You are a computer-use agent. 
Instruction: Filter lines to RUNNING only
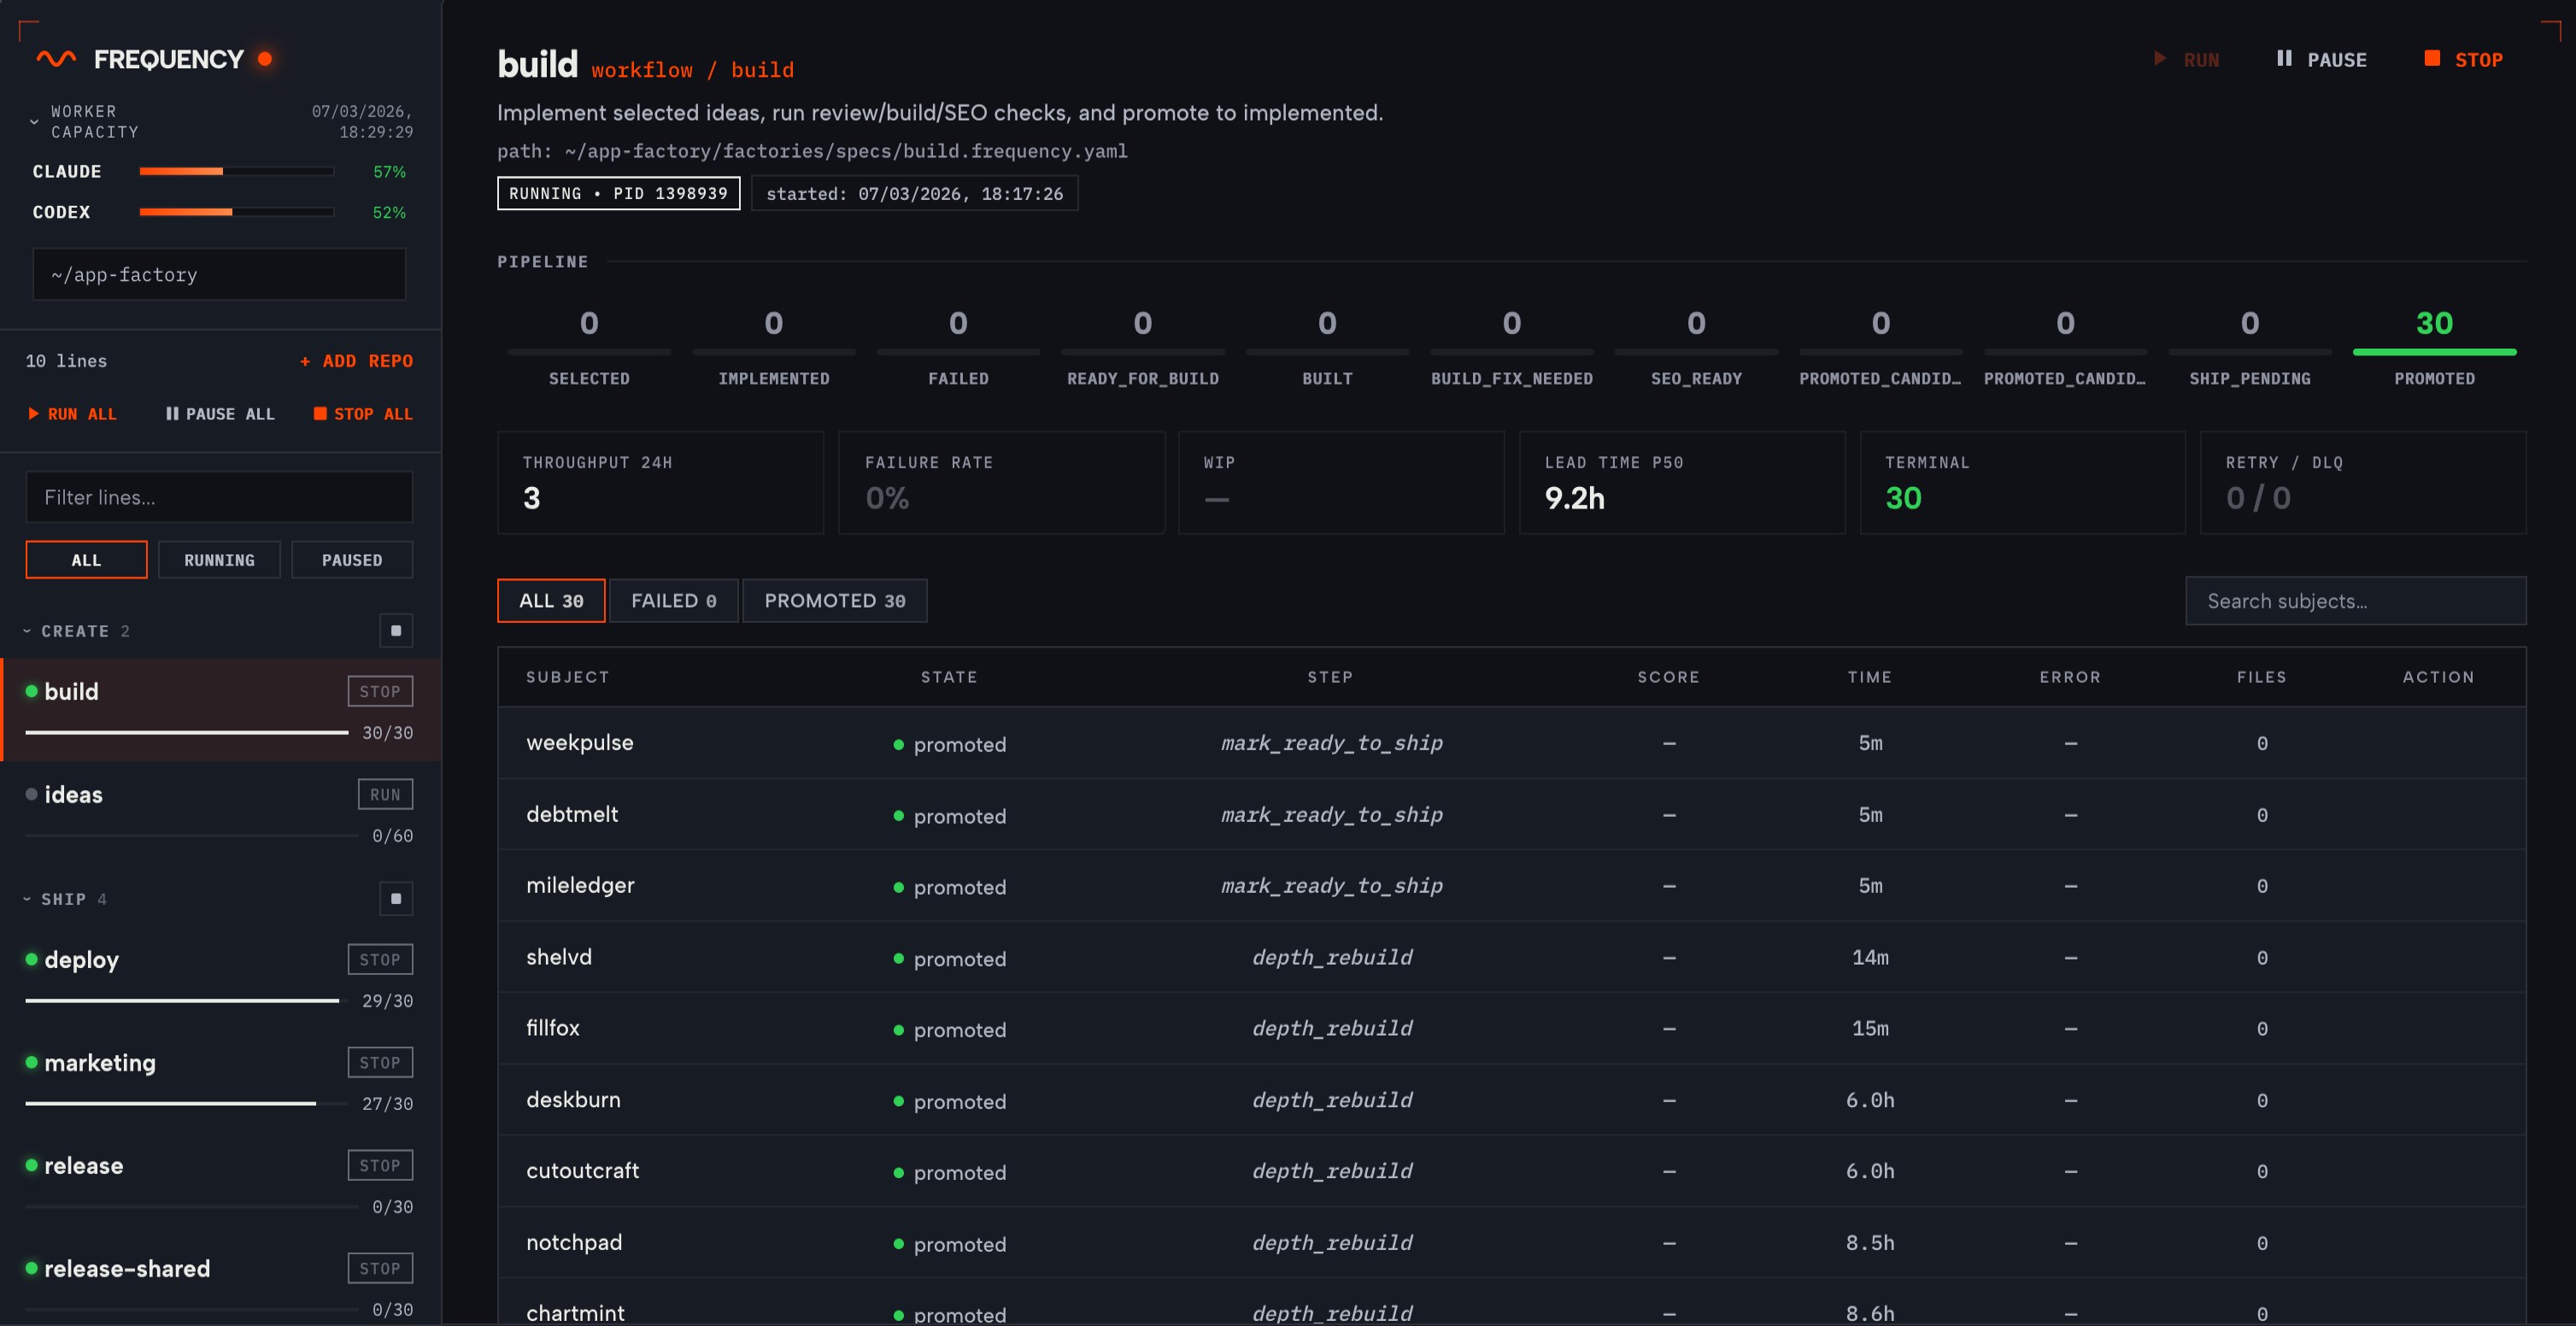[x=219, y=560]
